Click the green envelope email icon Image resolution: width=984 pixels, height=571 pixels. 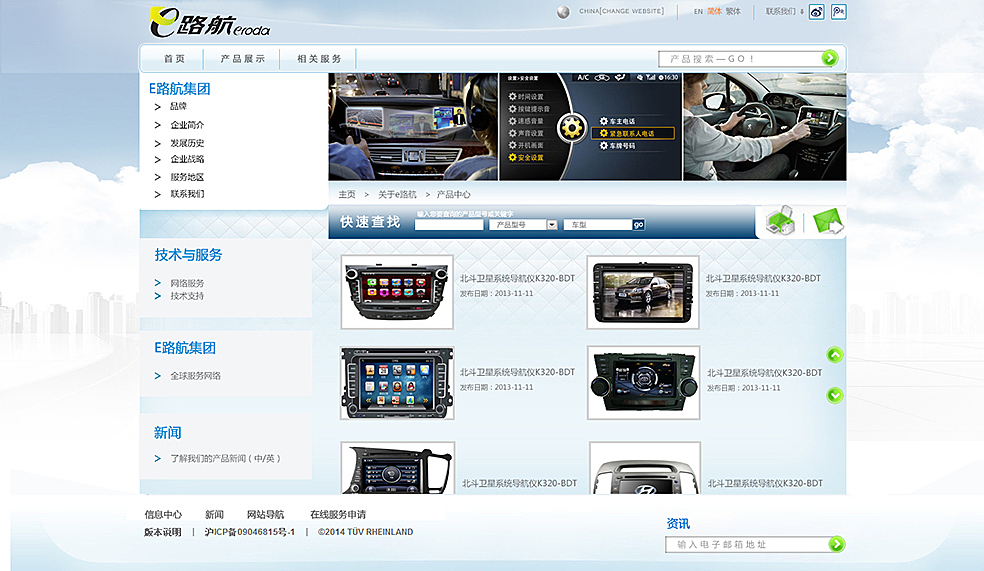[x=828, y=221]
